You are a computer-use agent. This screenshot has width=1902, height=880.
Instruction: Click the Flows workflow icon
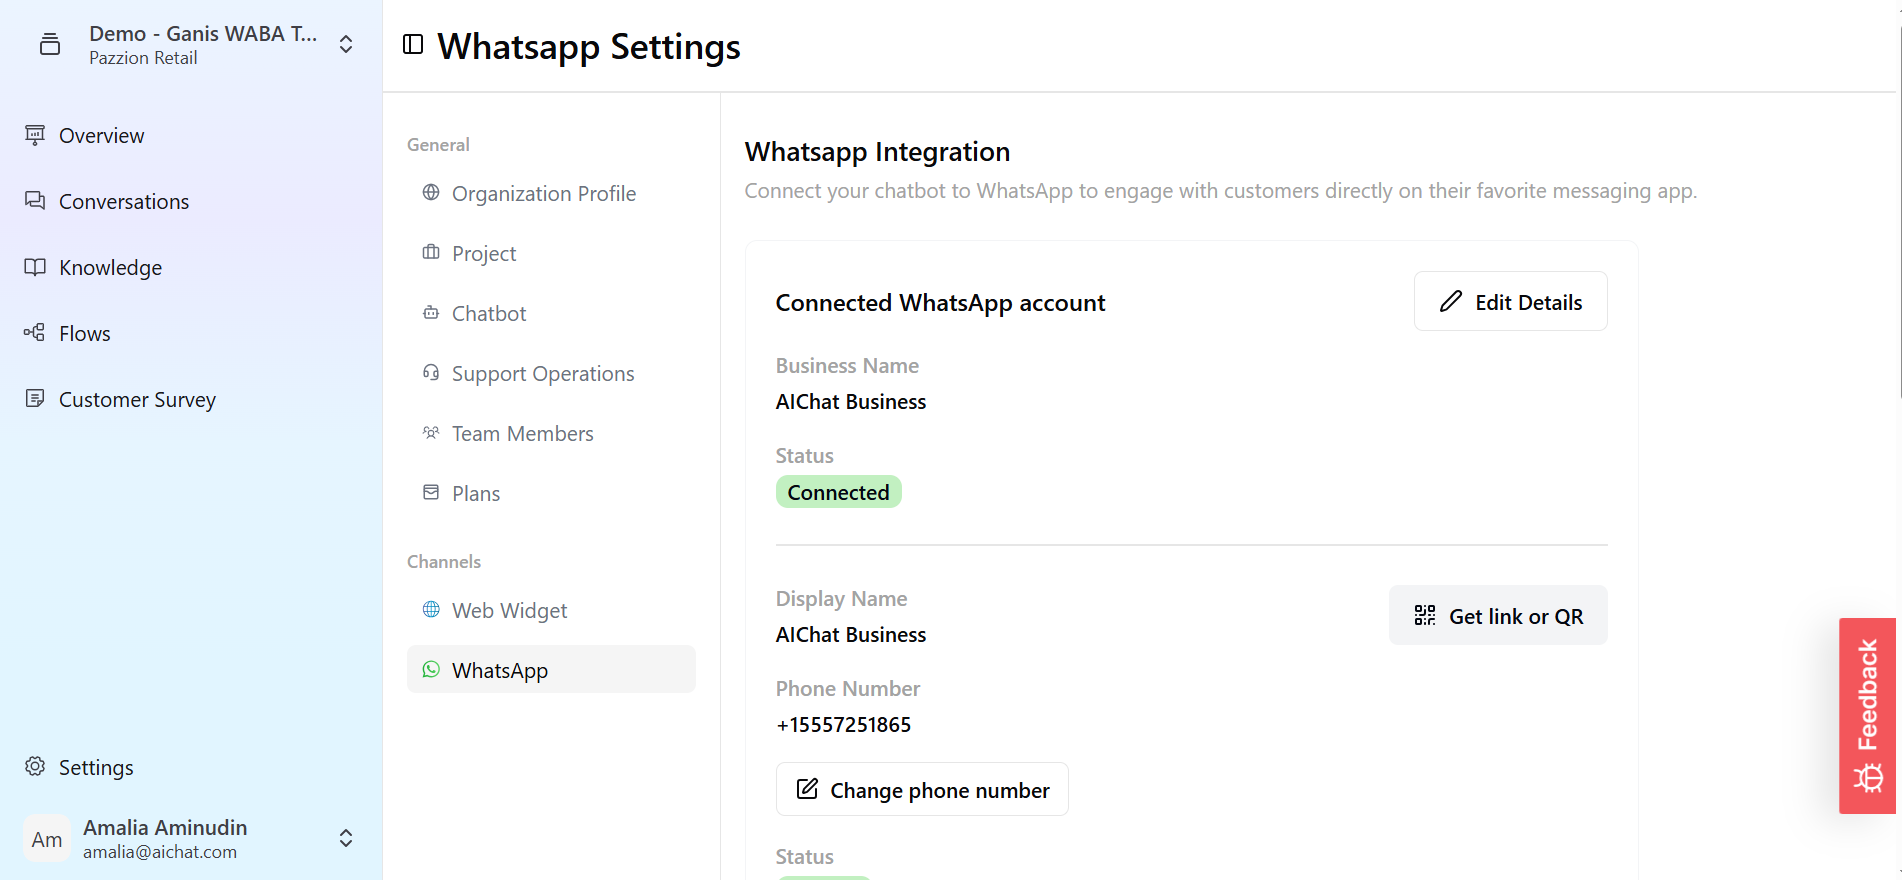[x=35, y=333]
